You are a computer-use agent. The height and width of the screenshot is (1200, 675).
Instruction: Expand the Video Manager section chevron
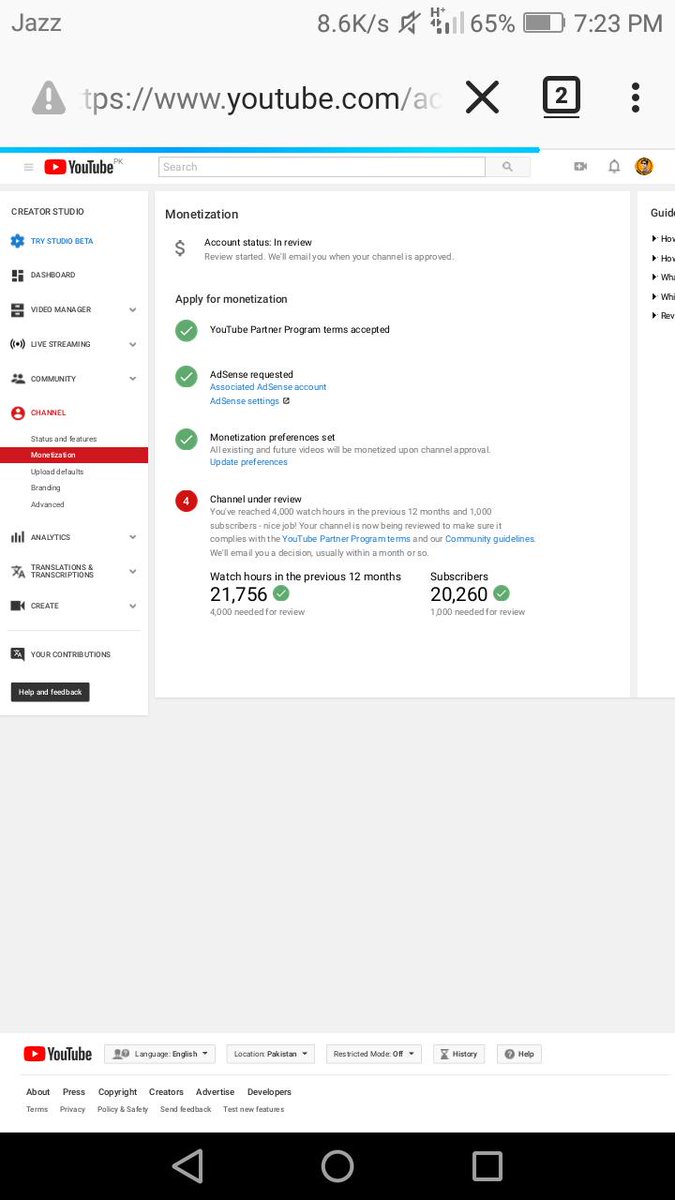point(133,310)
